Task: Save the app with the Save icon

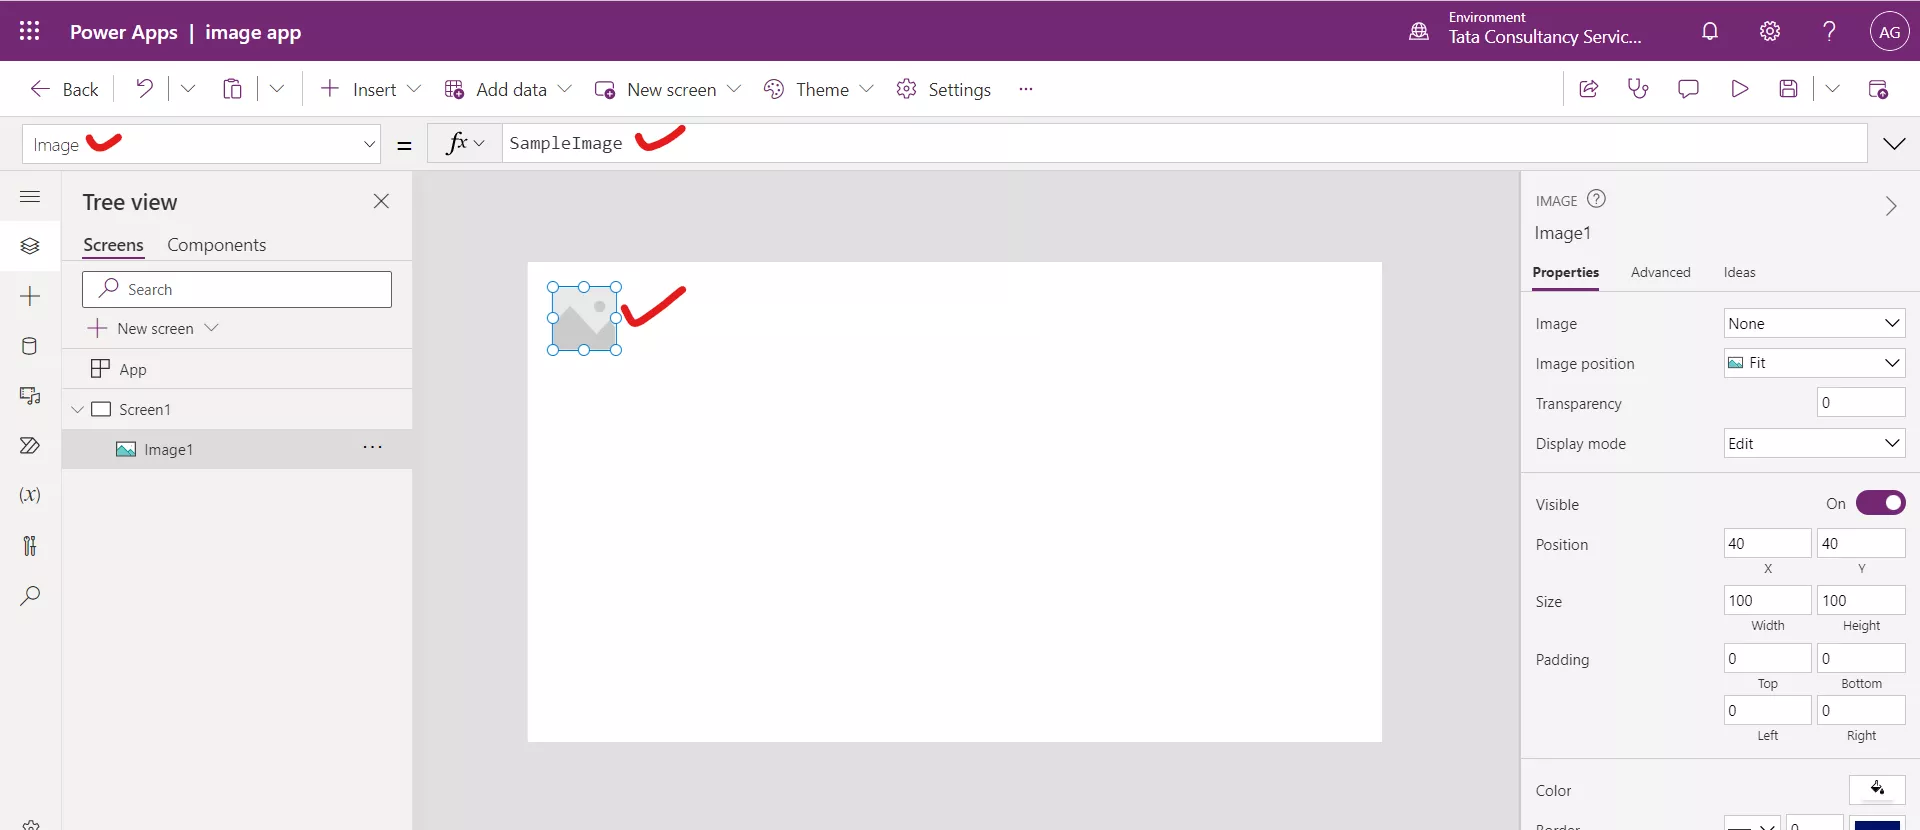Action: 1789,89
